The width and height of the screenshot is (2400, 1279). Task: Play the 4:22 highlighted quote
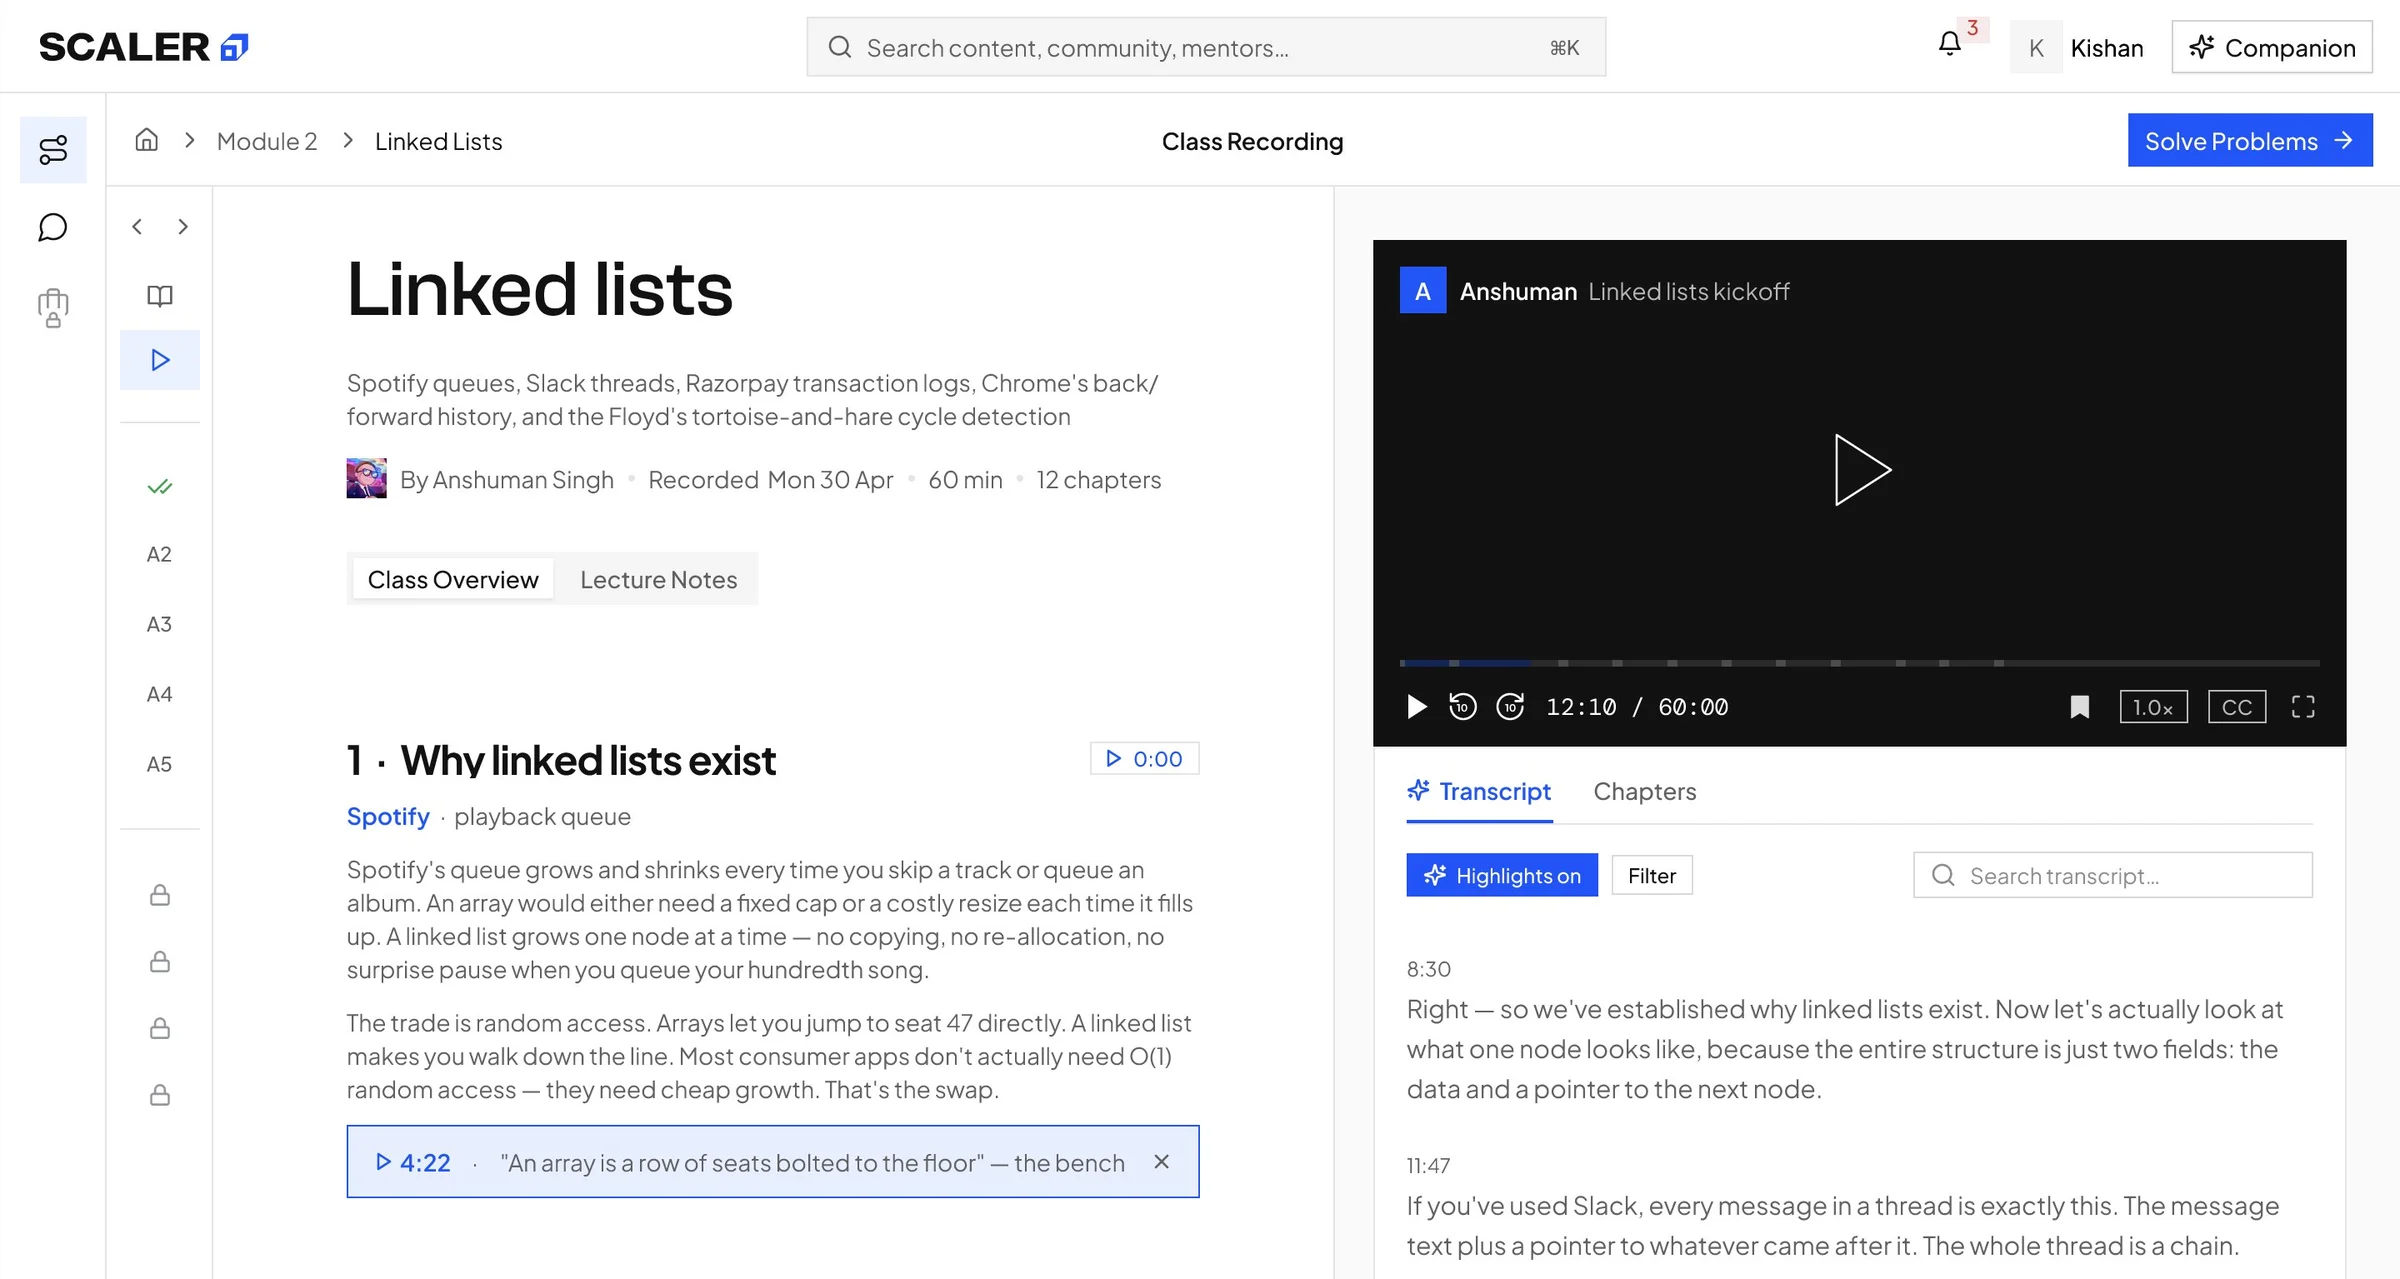tap(413, 1162)
